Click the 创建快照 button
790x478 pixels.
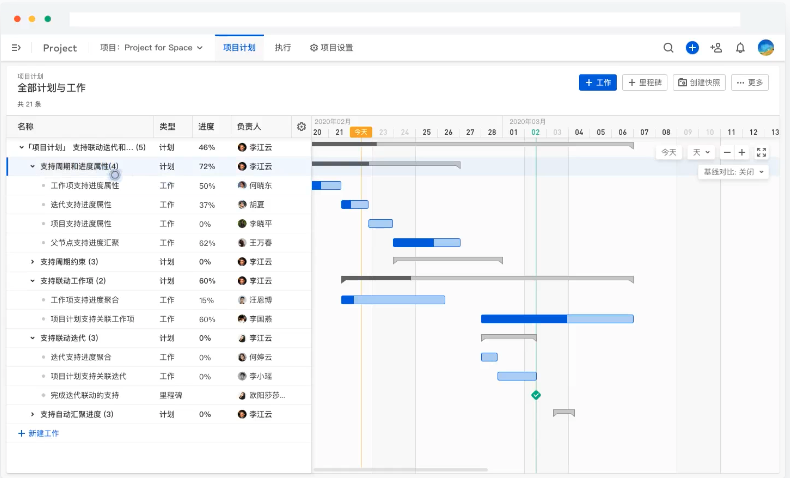pos(699,83)
